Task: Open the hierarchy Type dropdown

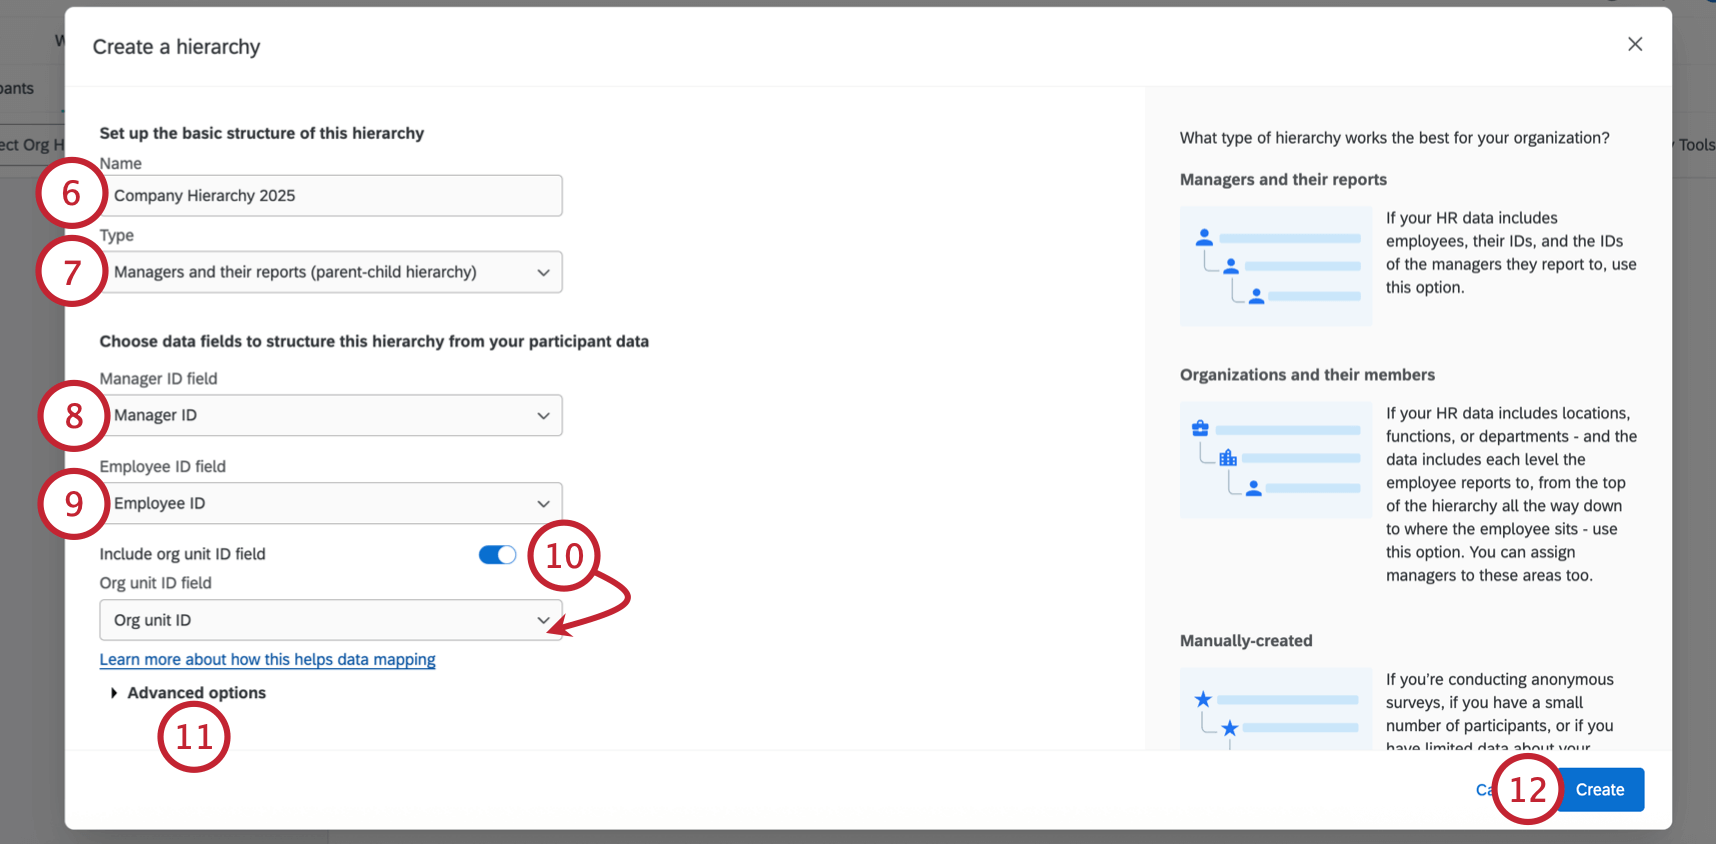Action: 331,272
